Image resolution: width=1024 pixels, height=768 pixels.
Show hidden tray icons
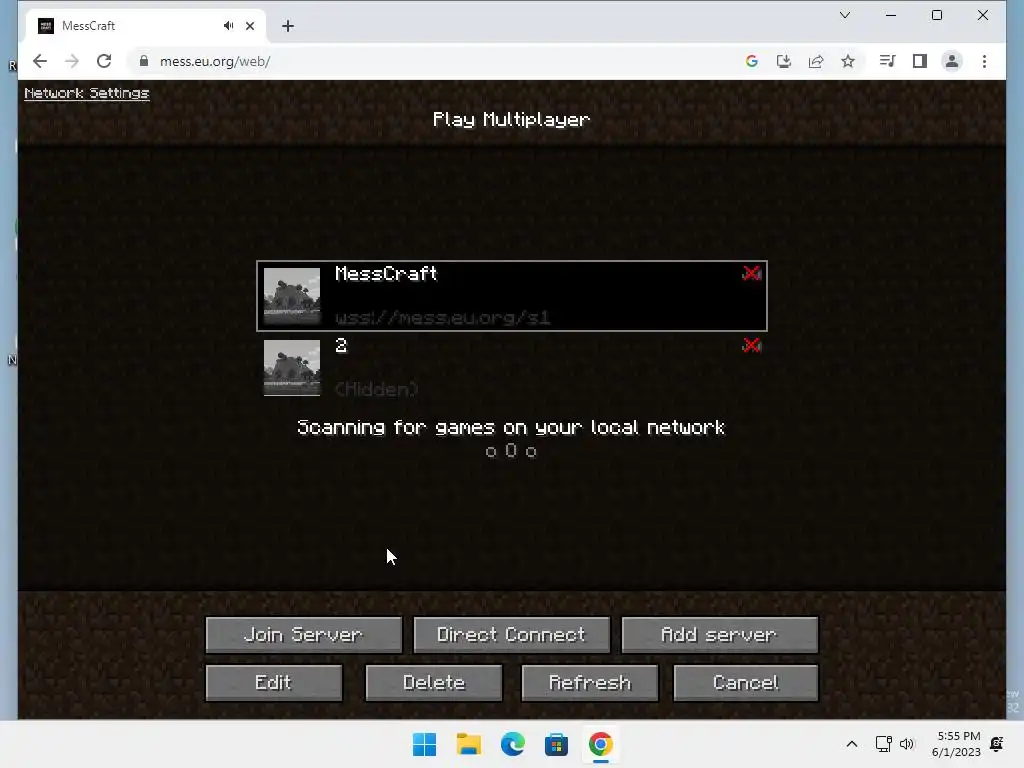pyautogui.click(x=852, y=744)
